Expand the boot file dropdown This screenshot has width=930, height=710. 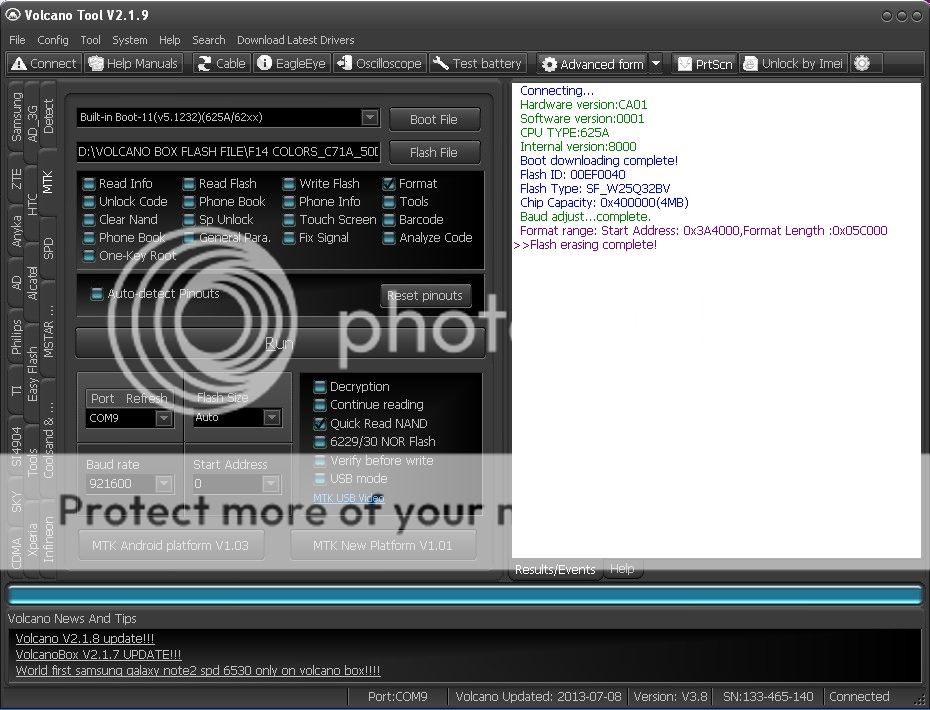370,117
